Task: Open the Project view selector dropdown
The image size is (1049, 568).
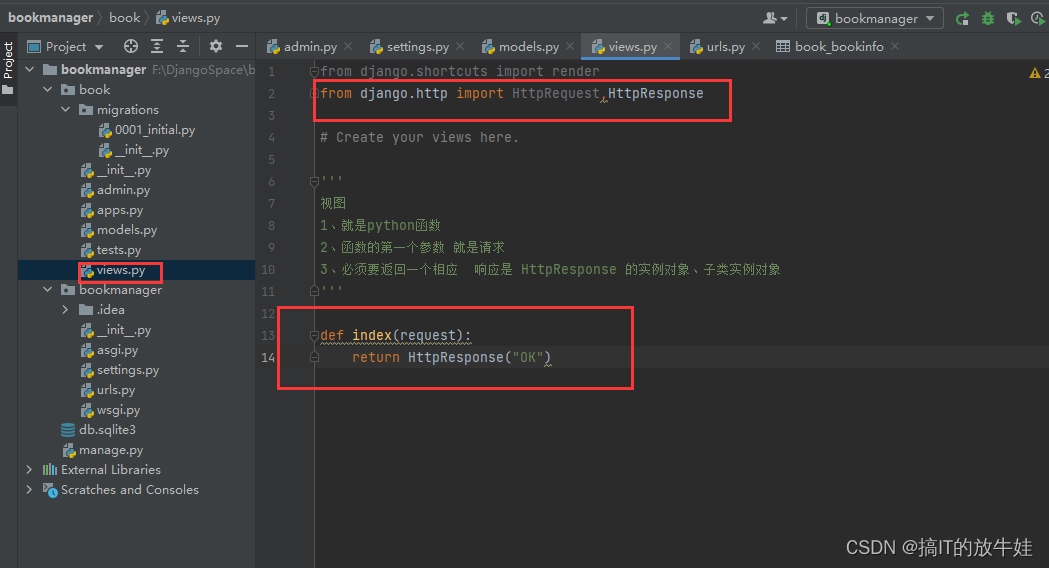Action: (66, 46)
